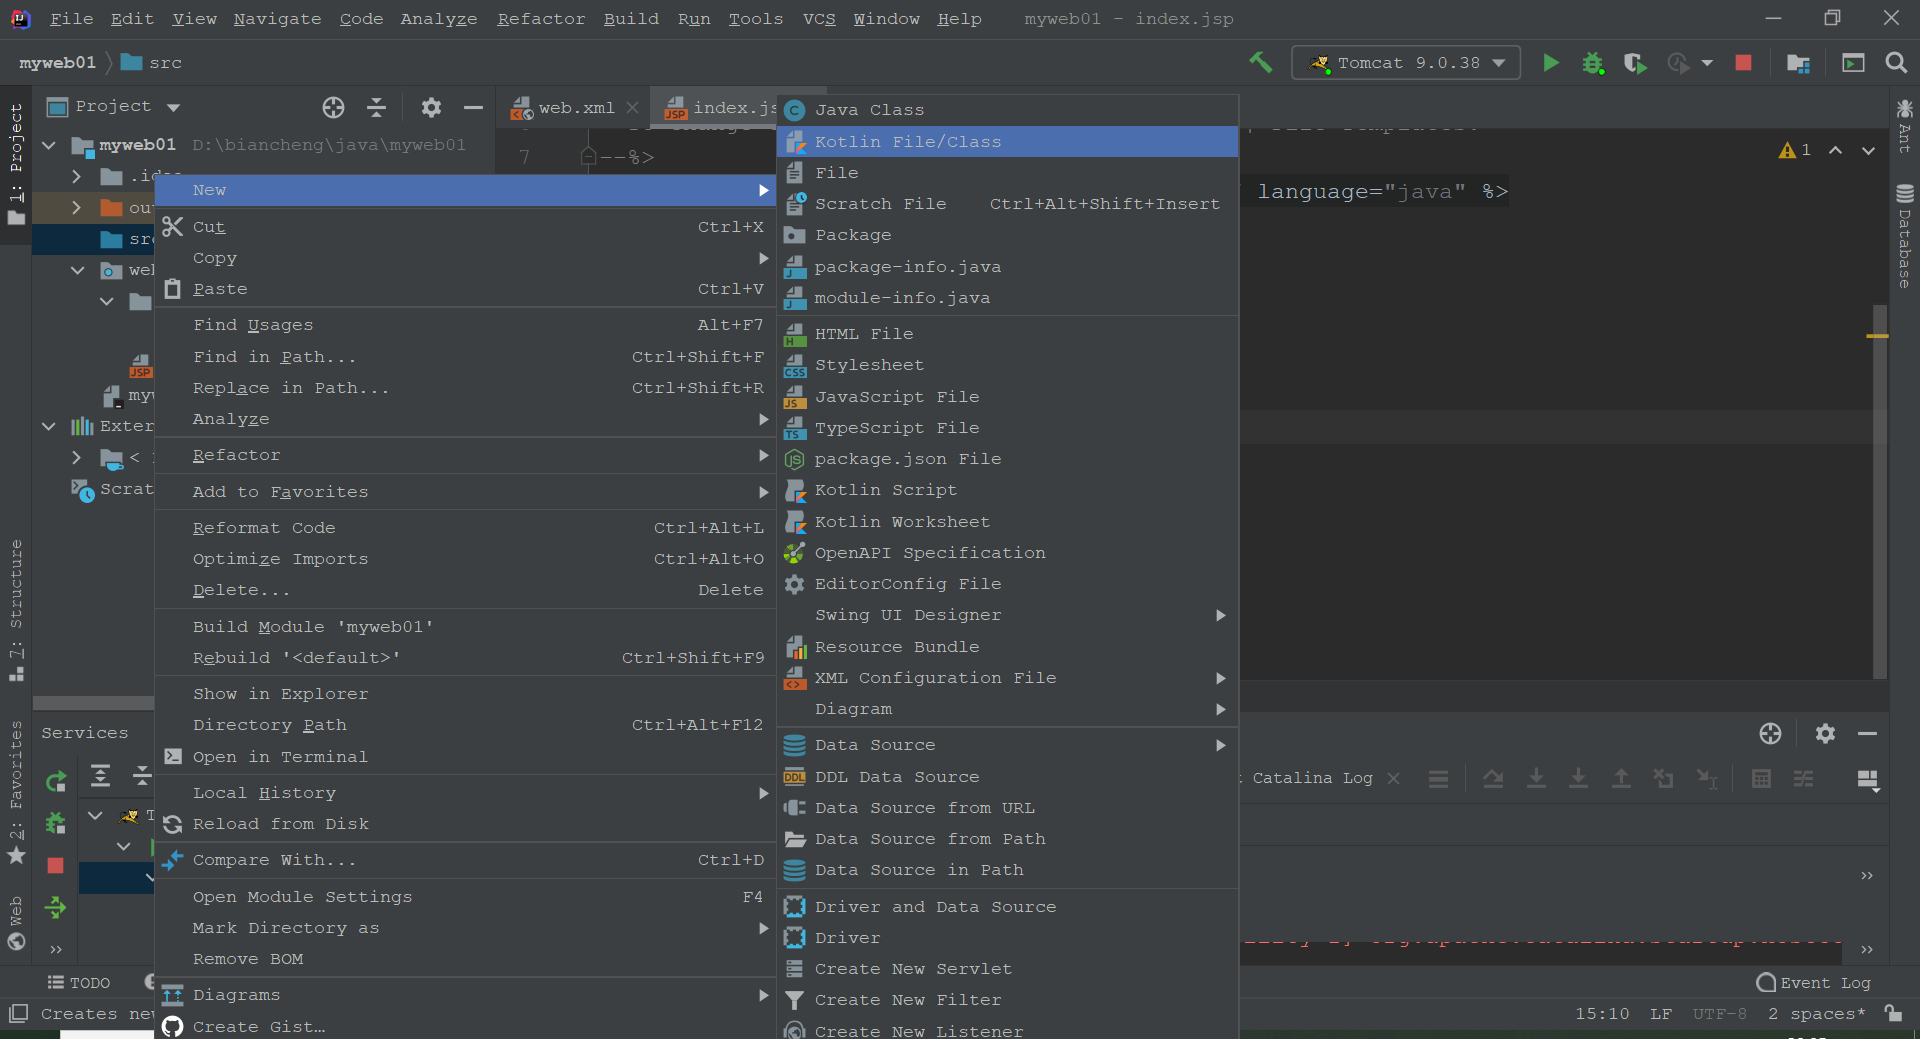This screenshot has height=1039, width=1920.
Task: Open Search Everywhere magnifier icon
Action: [x=1895, y=63]
